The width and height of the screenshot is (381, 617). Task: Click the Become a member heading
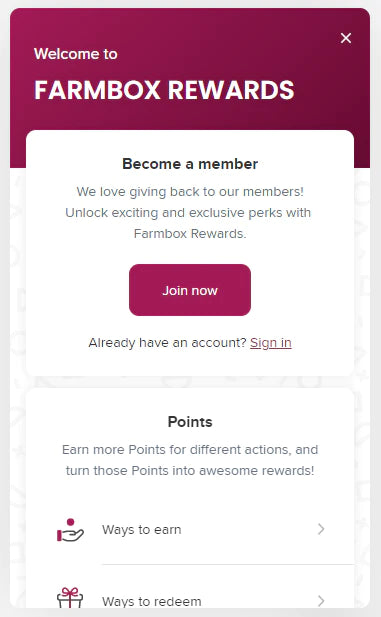click(190, 164)
